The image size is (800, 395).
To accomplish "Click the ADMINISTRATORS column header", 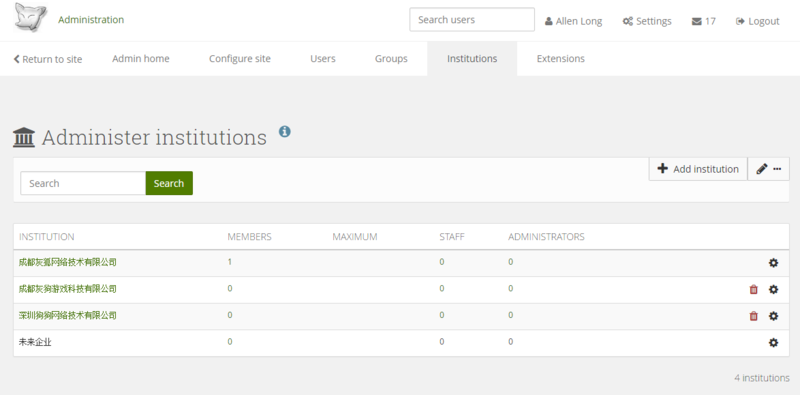I will click(x=546, y=237).
